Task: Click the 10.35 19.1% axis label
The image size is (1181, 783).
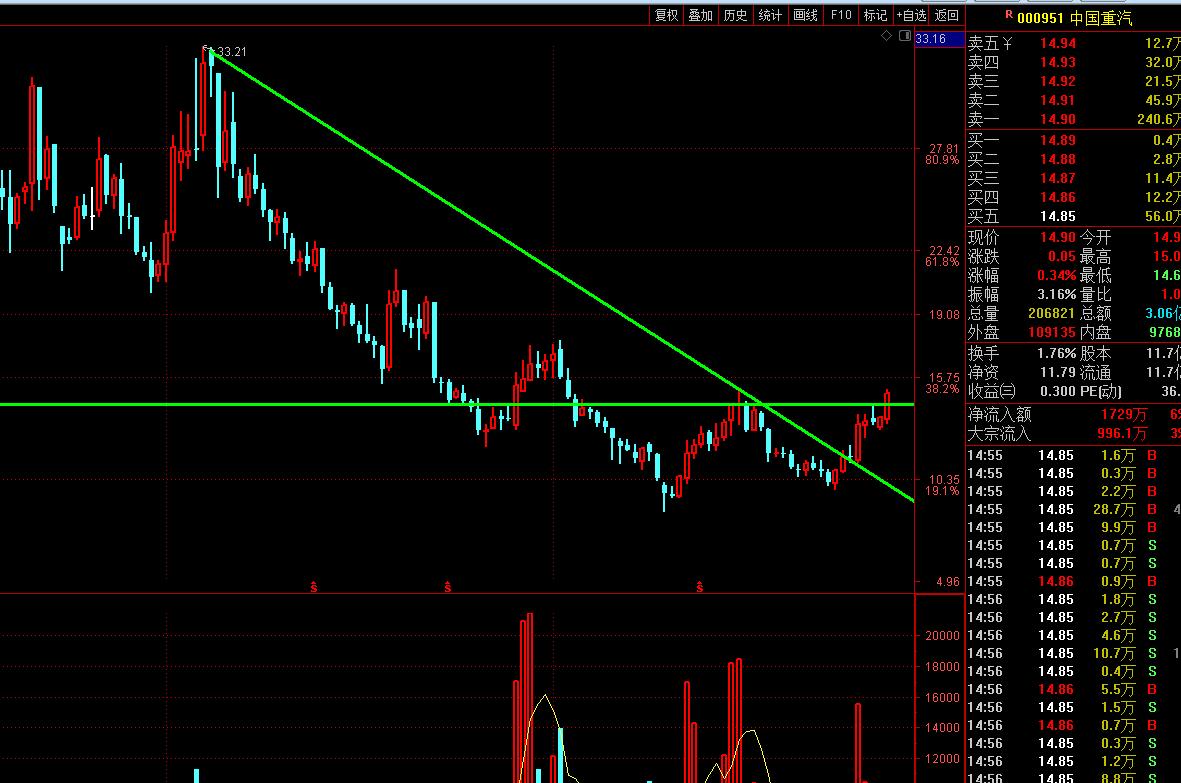Action: [x=943, y=485]
